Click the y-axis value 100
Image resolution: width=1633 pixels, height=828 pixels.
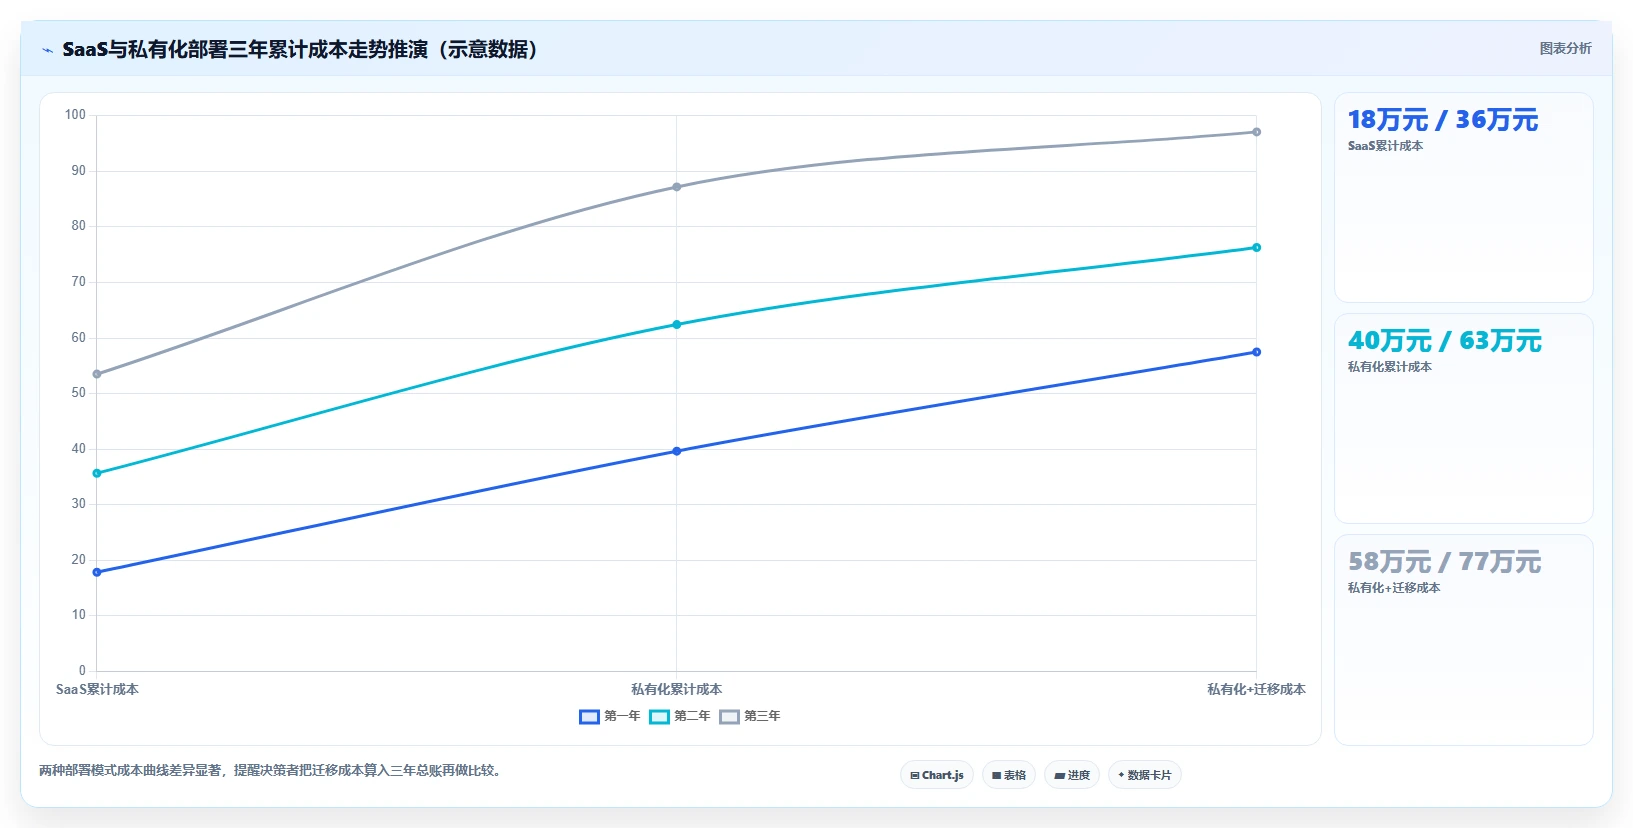coord(75,115)
